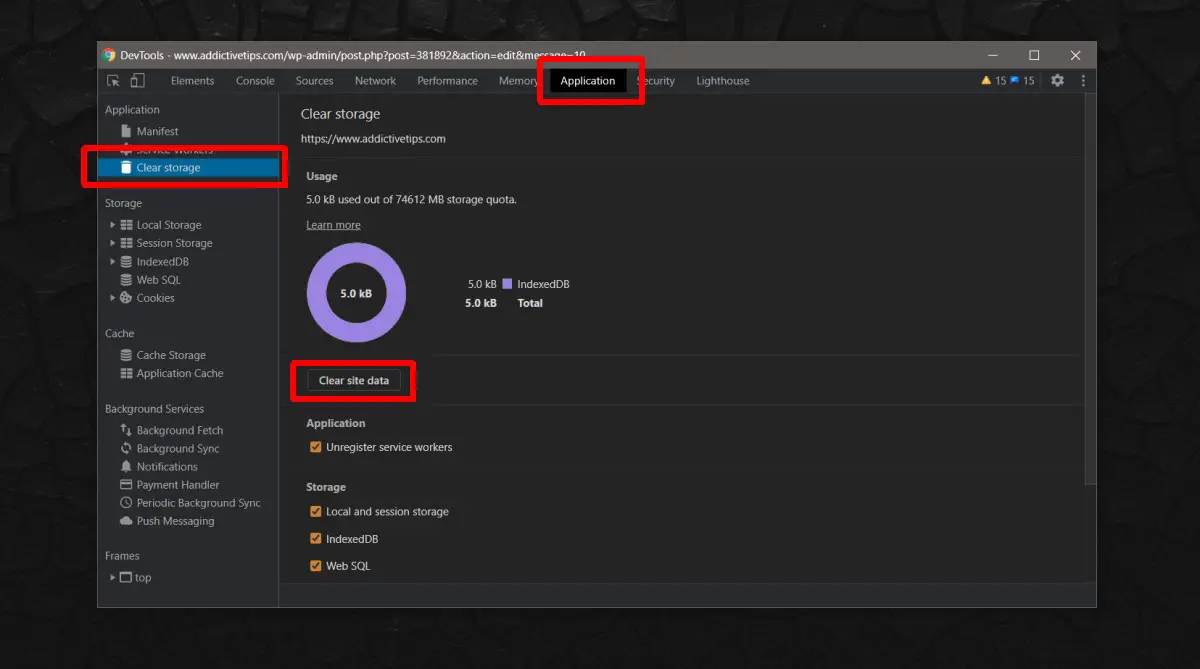
Task: Switch to the Performance tab
Action: click(x=447, y=81)
